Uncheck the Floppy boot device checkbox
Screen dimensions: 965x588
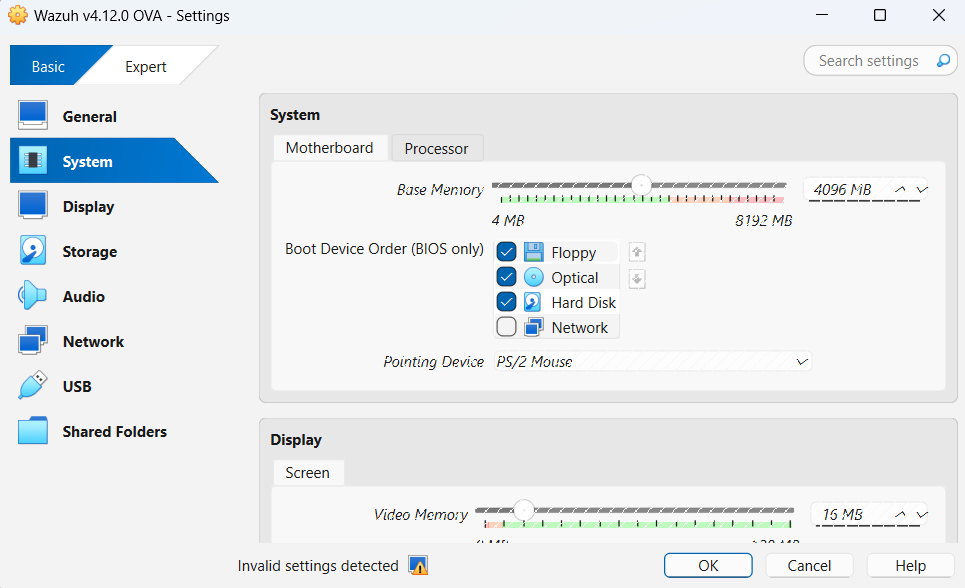tap(507, 252)
